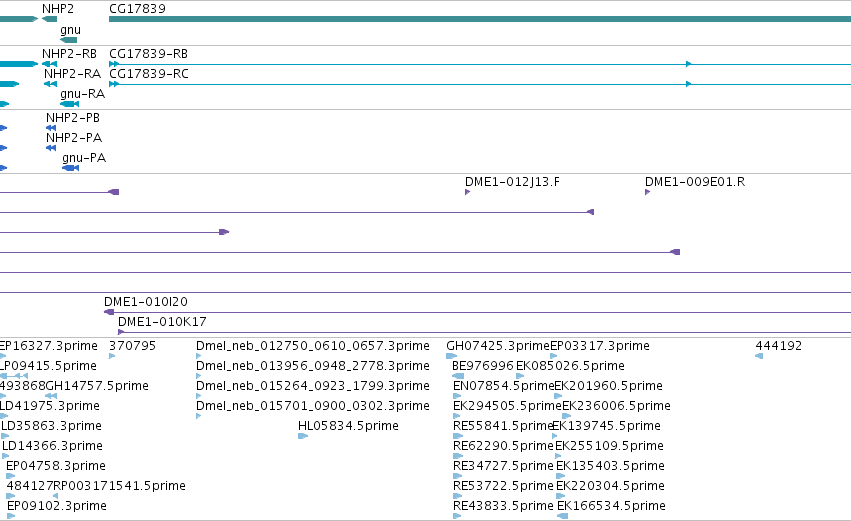Select the EK135403.5prime EST label
Image resolution: width=851 pixels, height=521 pixels.
611,466
